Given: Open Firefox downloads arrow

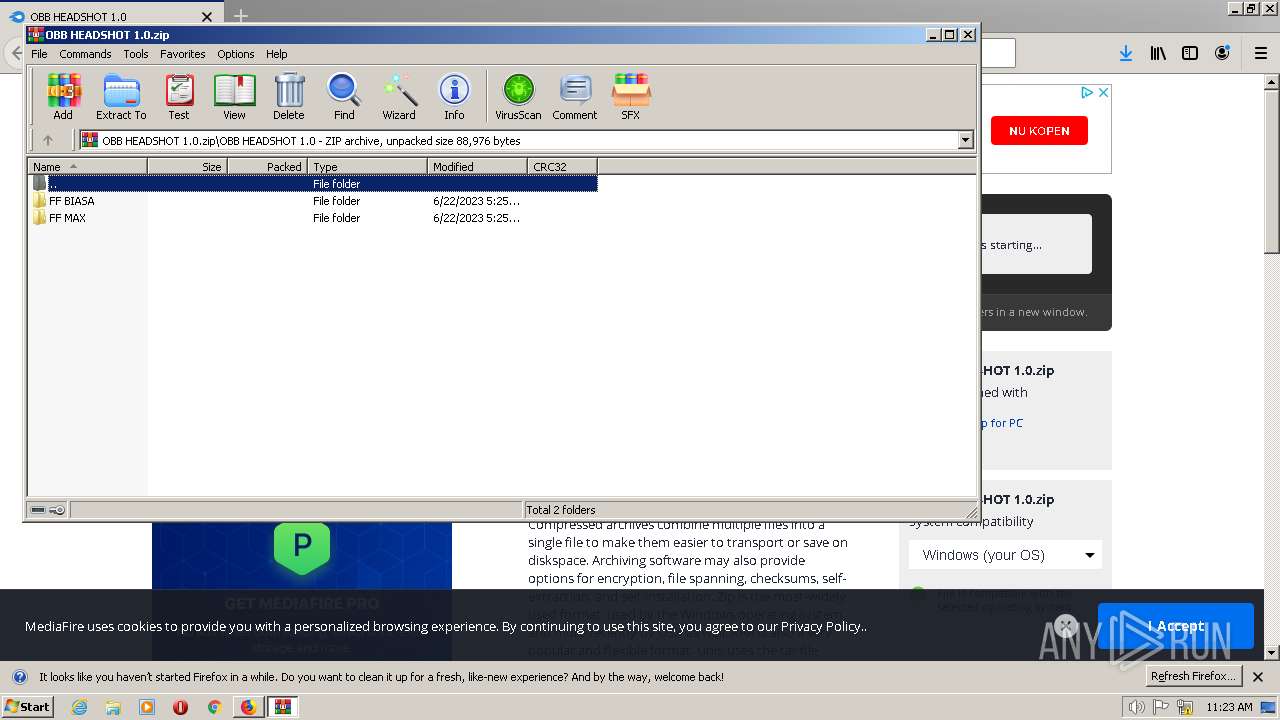Looking at the screenshot, I should click(1126, 53).
